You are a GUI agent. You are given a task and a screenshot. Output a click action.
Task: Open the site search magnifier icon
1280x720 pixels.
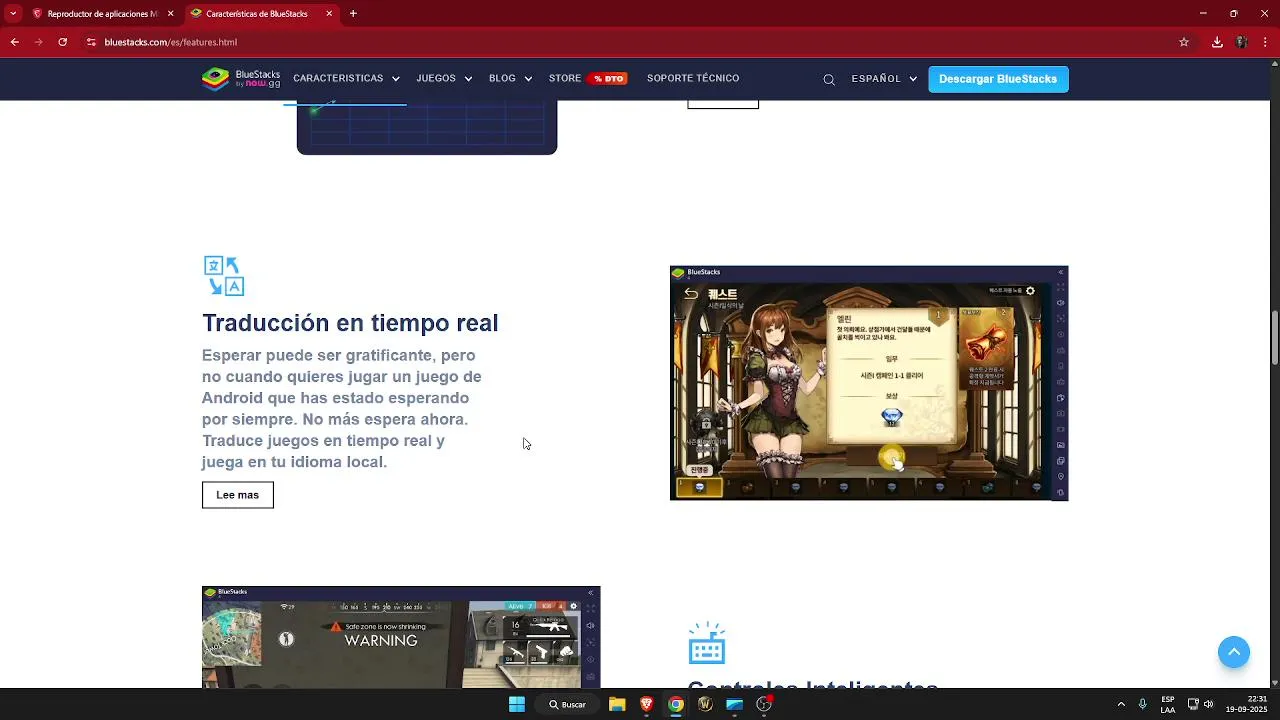(829, 80)
